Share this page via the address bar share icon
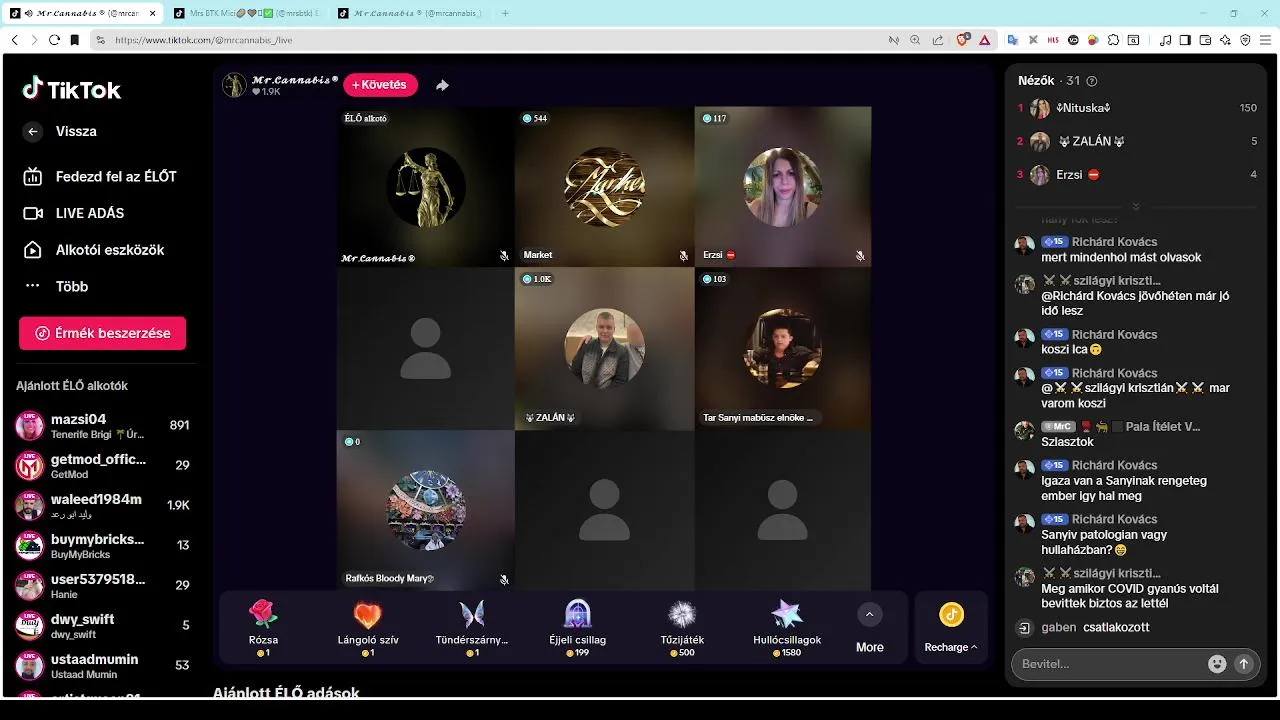The width and height of the screenshot is (1280, 720). pyautogui.click(x=938, y=40)
